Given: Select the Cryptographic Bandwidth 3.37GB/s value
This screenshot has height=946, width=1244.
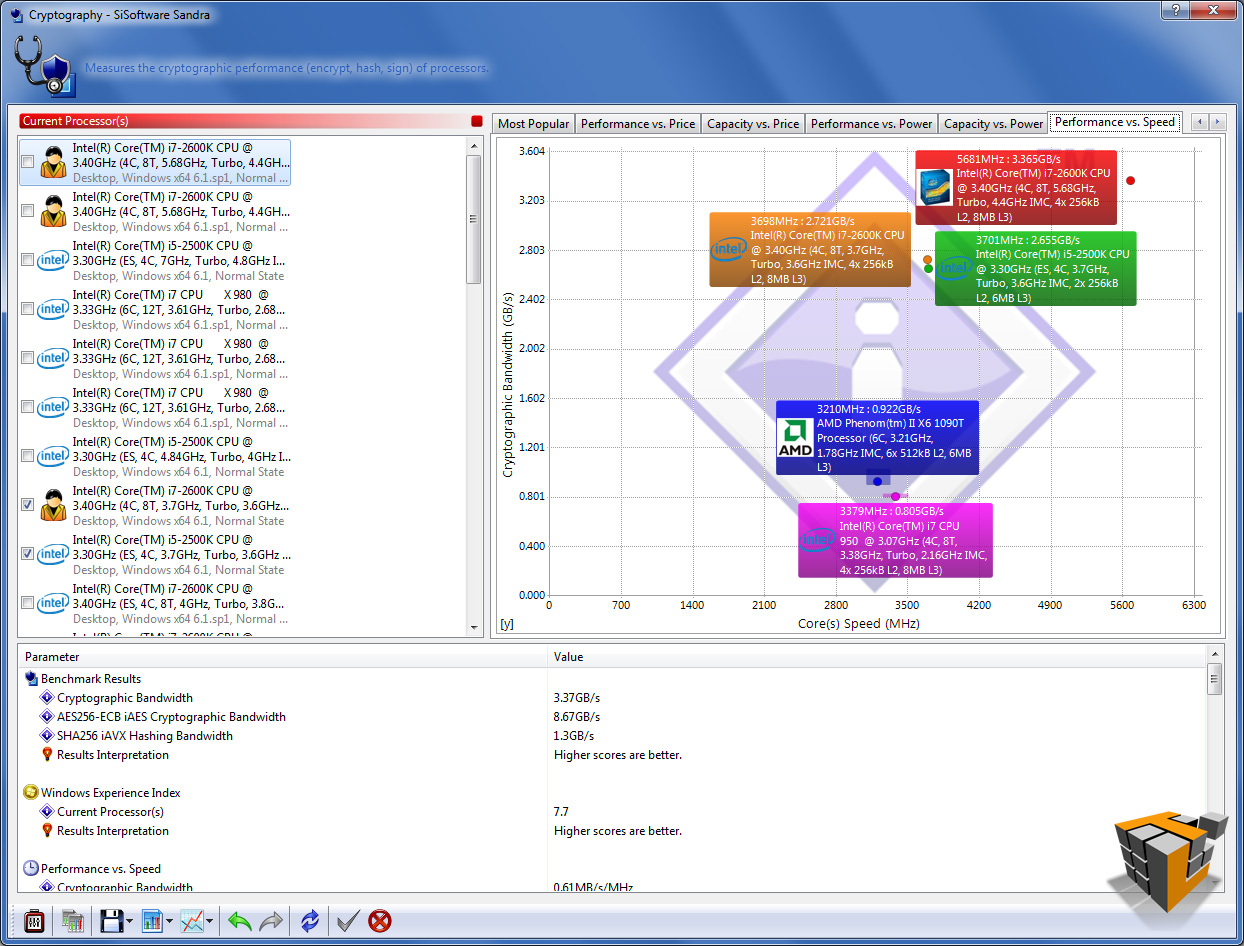Looking at the screenshot, I should pos(576,698).
